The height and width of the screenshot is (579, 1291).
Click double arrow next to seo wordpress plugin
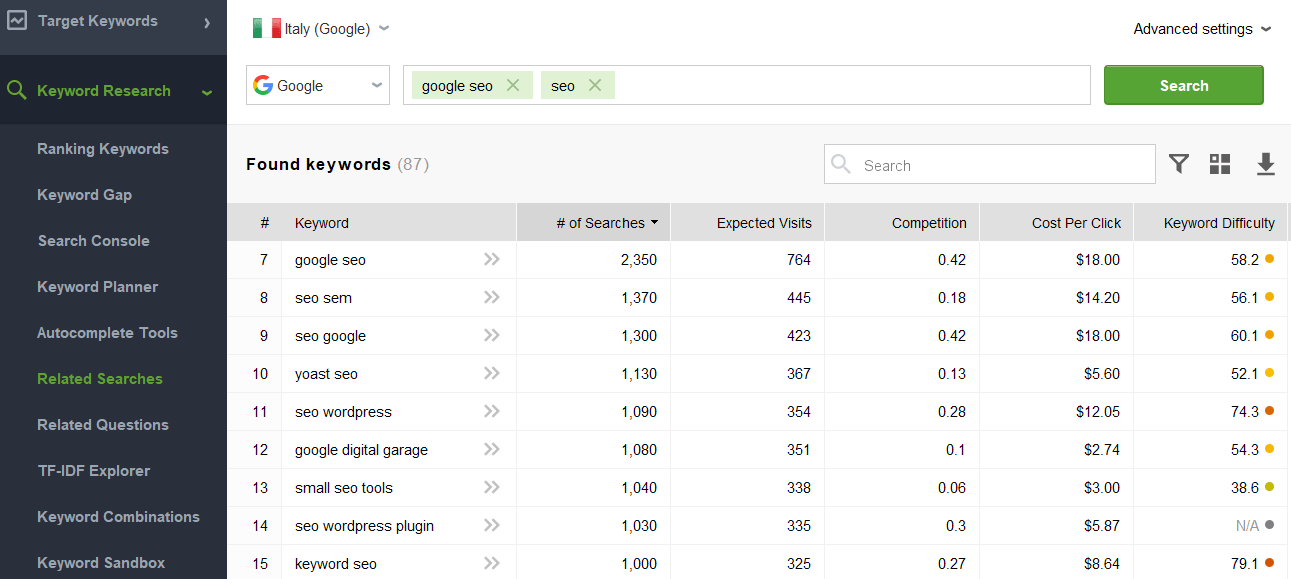click(x=491, y=525)
